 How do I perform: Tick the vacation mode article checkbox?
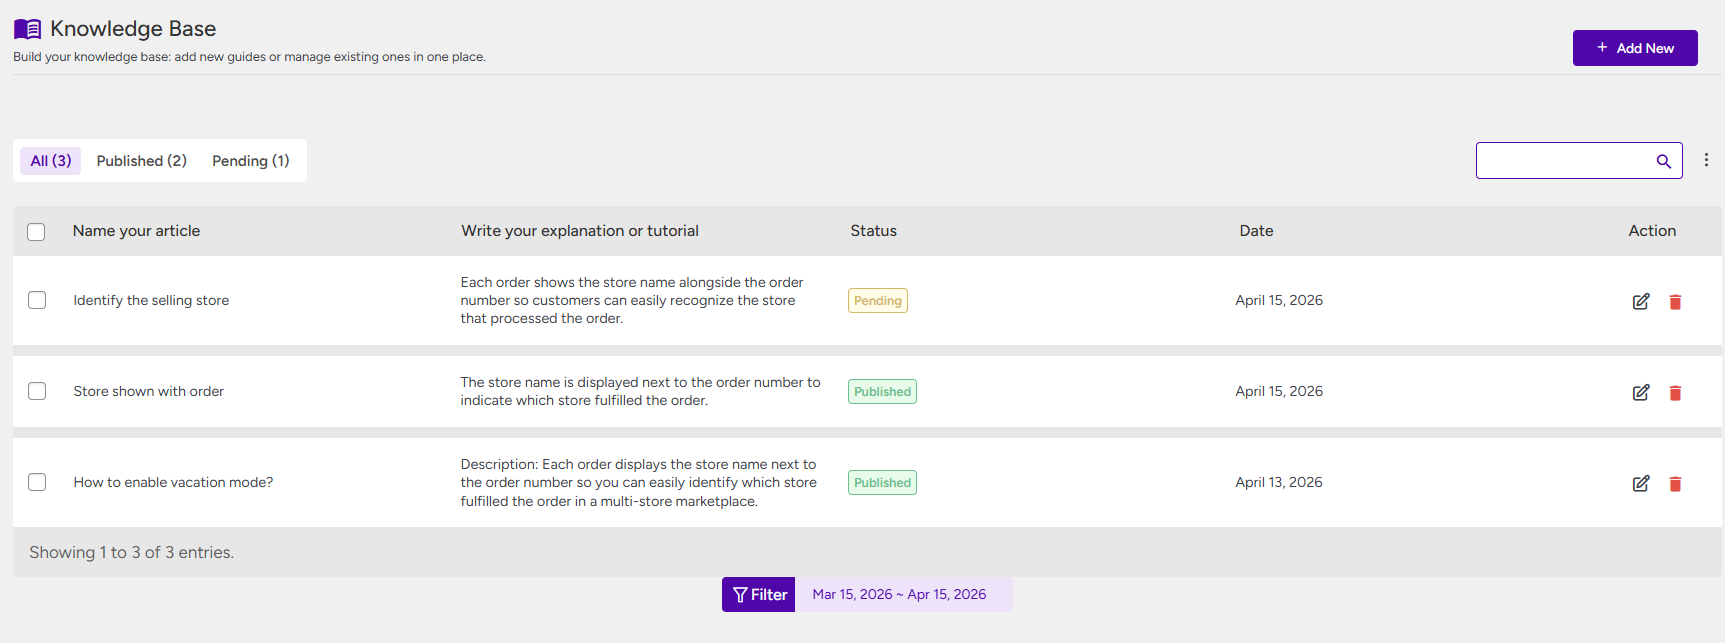coord(37,482)
